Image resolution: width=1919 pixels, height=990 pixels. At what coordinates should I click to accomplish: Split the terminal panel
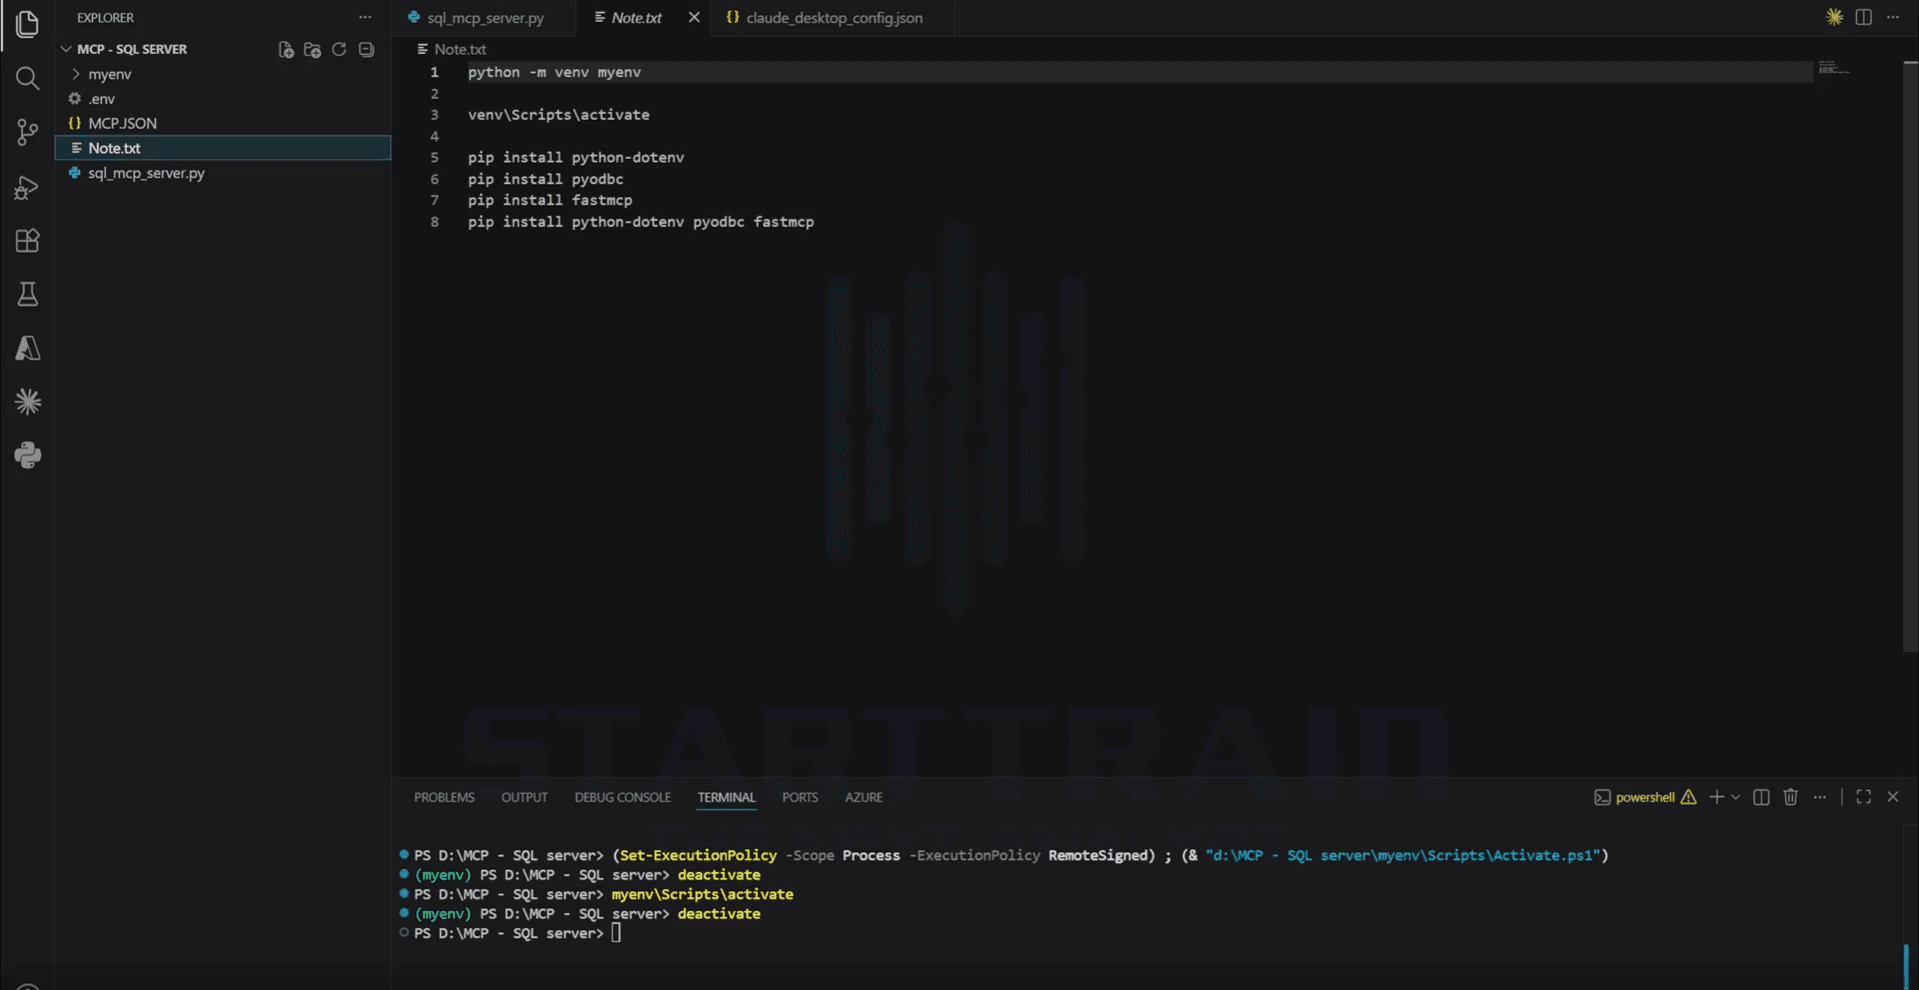click(1761, 797)
